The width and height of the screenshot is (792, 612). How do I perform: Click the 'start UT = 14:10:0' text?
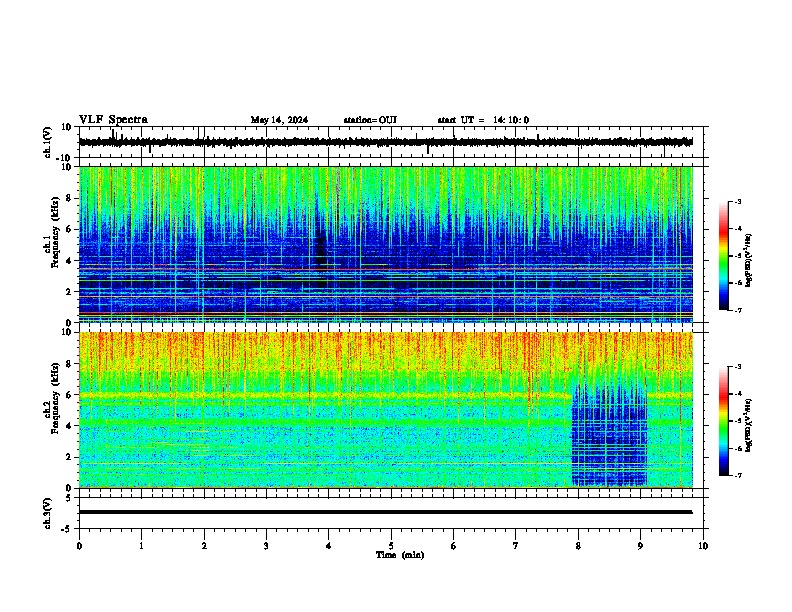483,120
